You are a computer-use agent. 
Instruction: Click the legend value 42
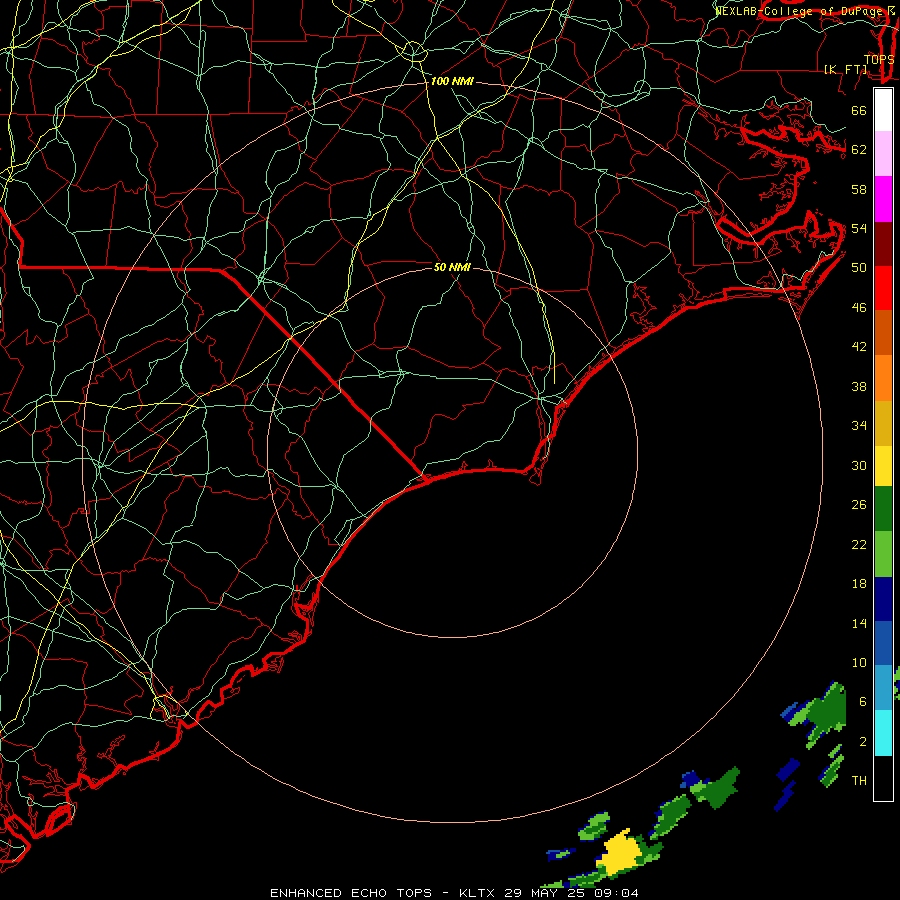pos(859,347)
